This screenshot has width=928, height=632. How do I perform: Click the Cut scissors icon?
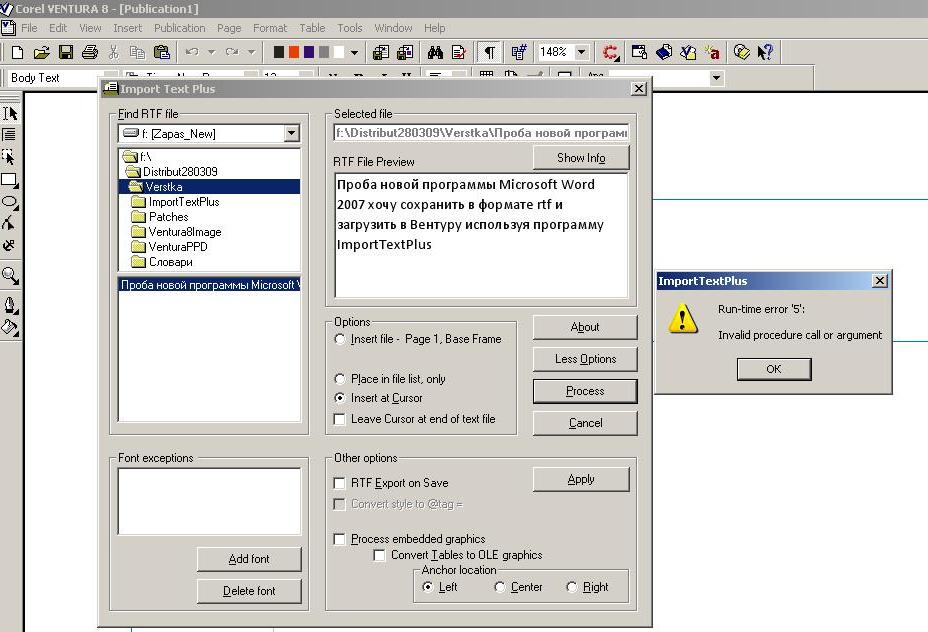[x=114, y=53]
